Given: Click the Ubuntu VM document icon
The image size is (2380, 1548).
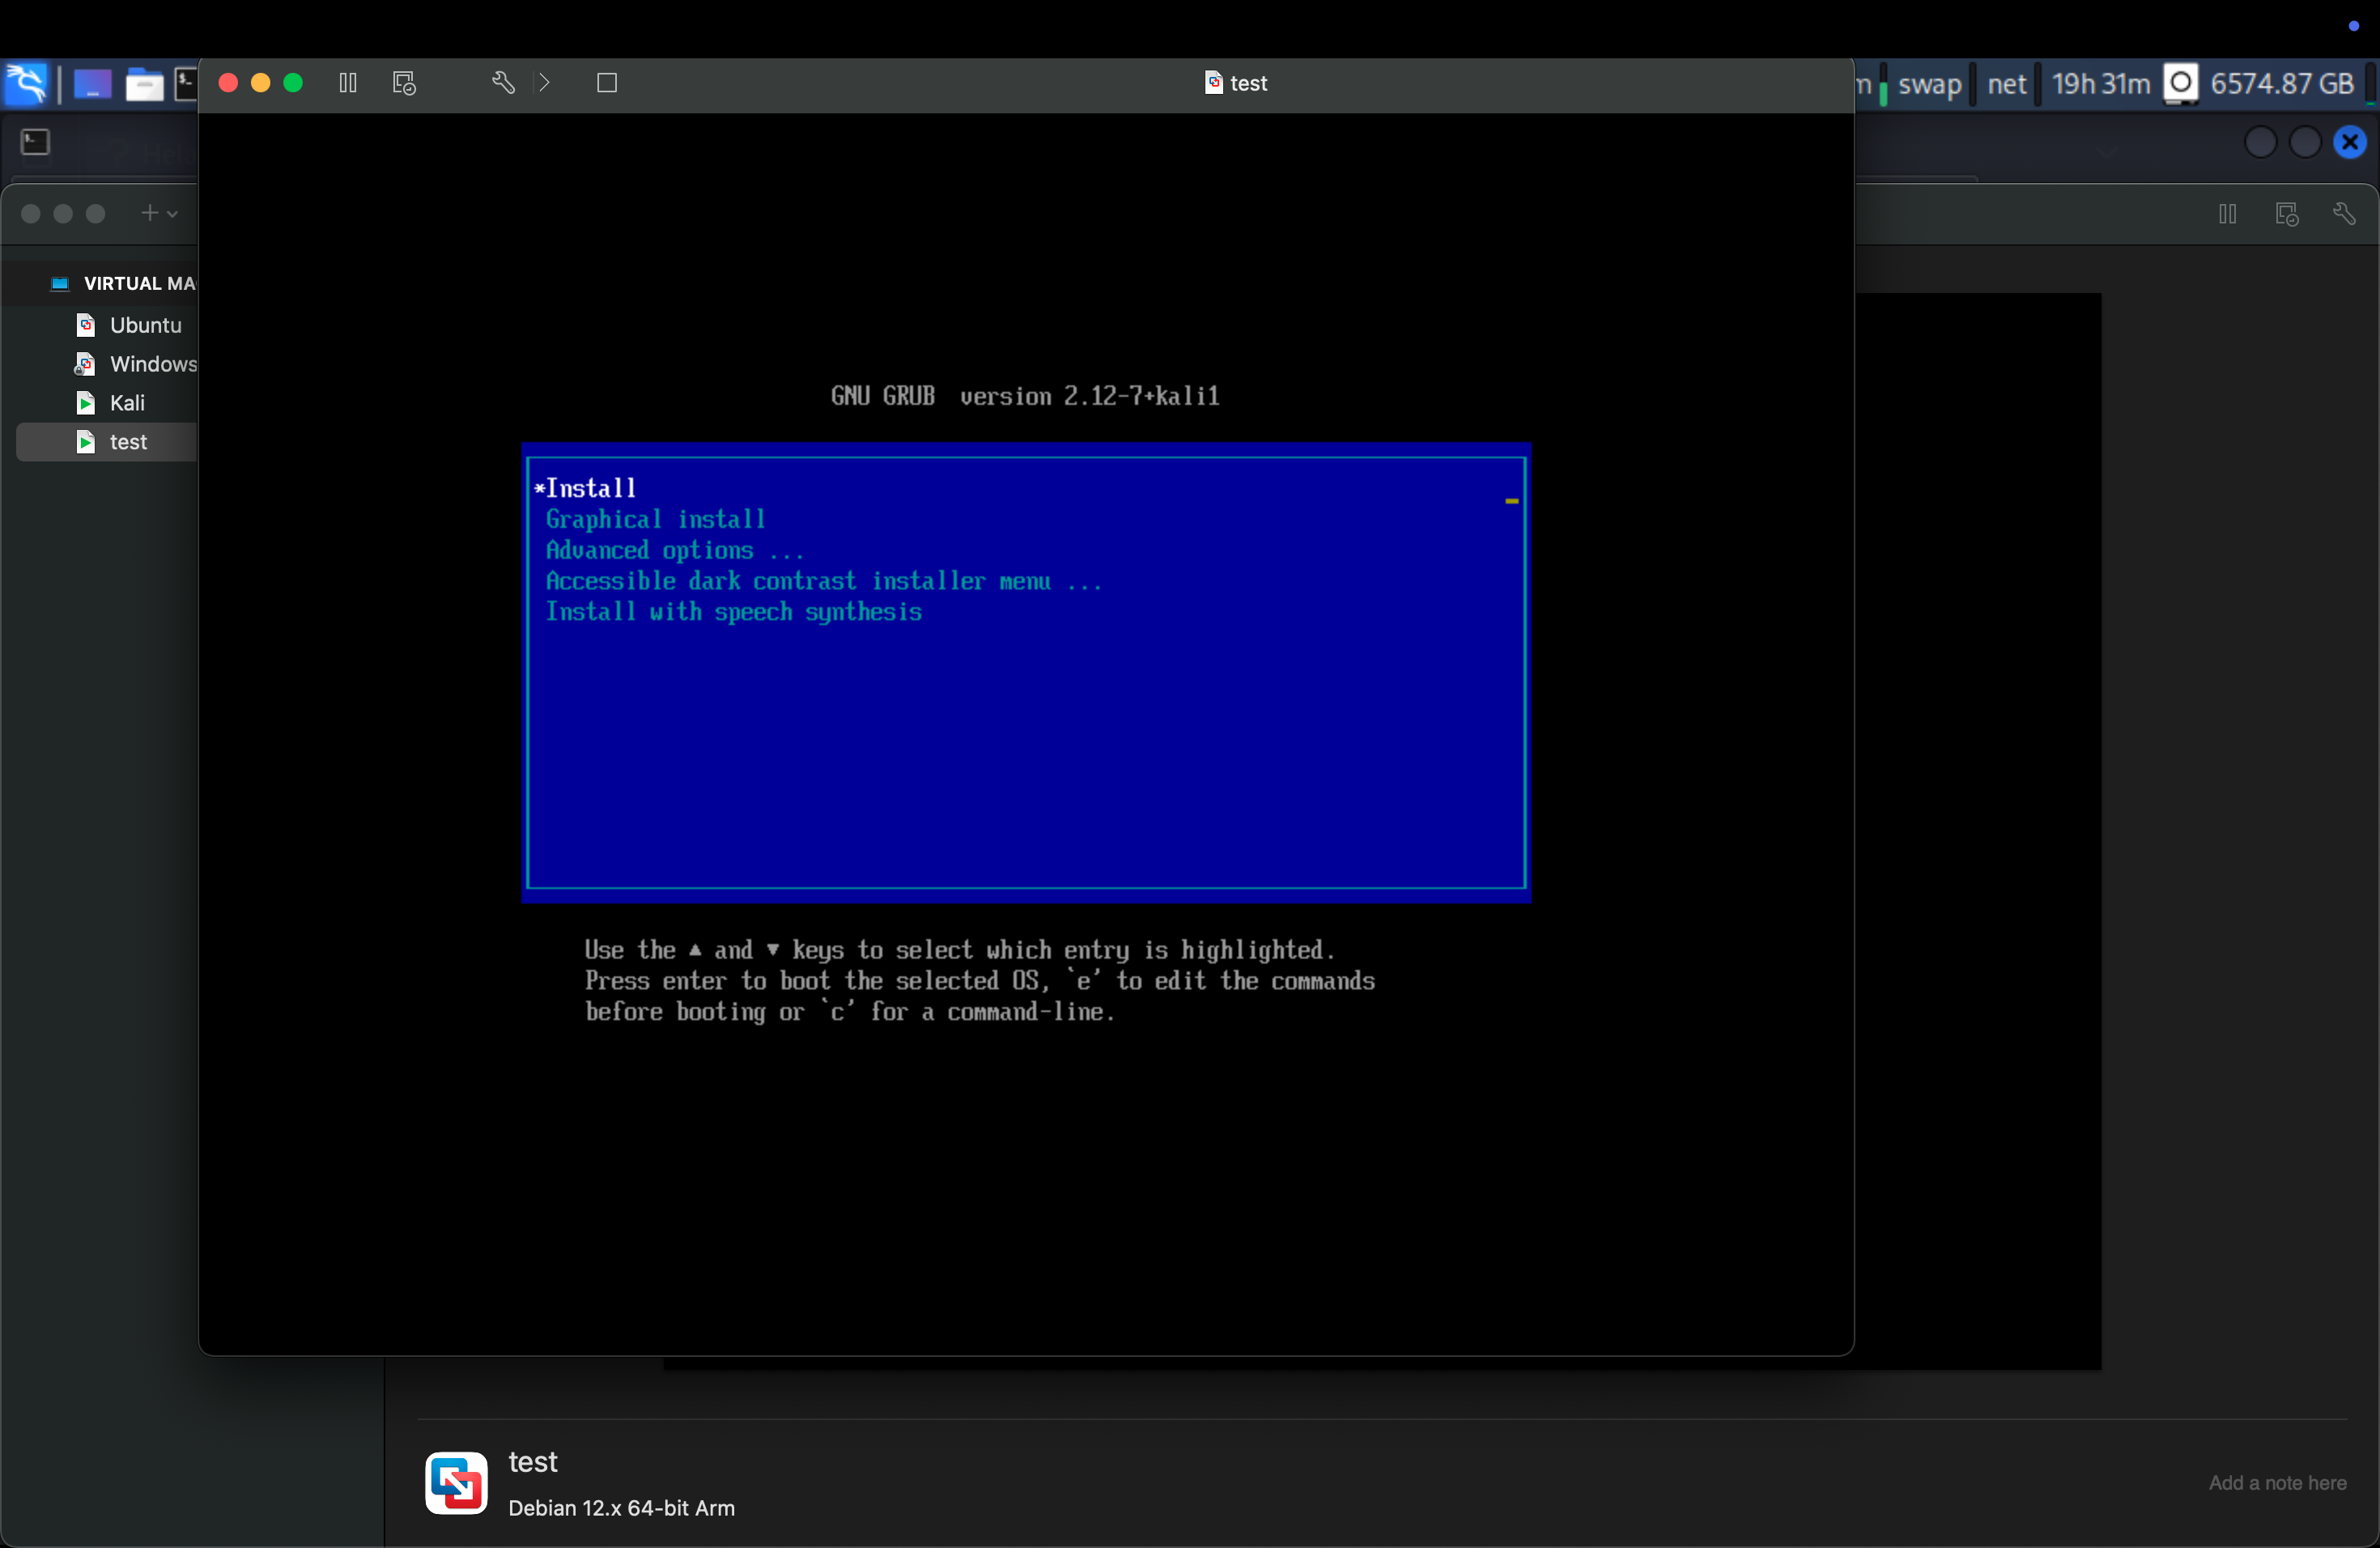Looking at the screenshot, I should click(x=86, y=325).
